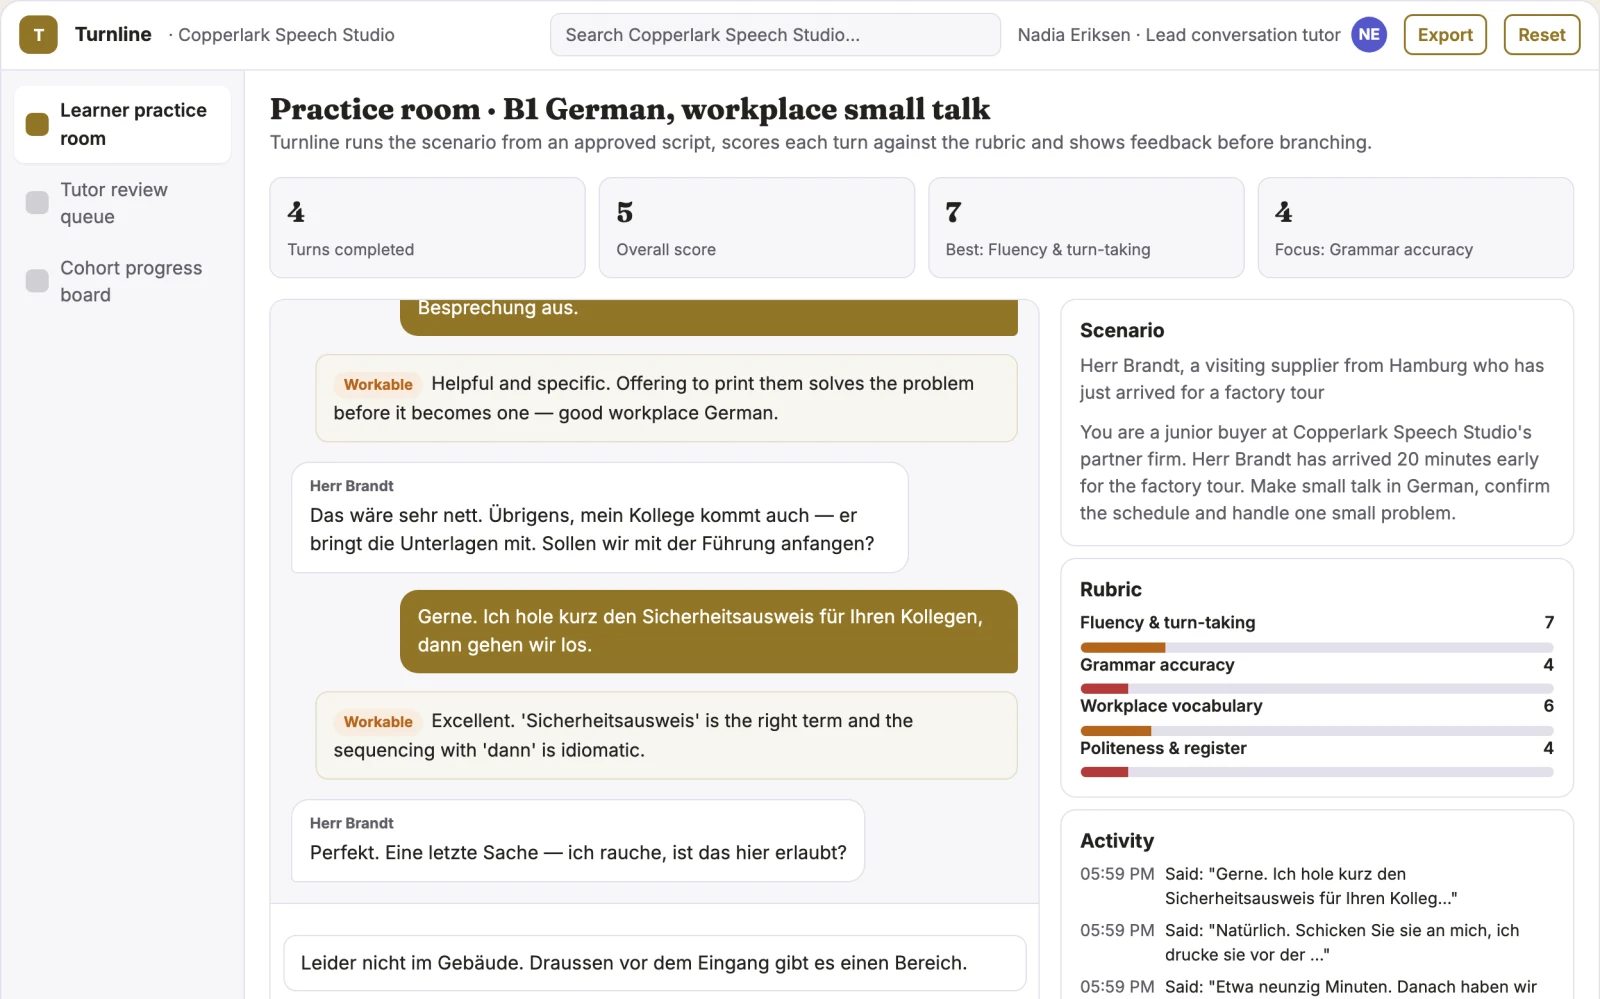
Task: Switch to Cohort progress board
Action: [122, 281]
